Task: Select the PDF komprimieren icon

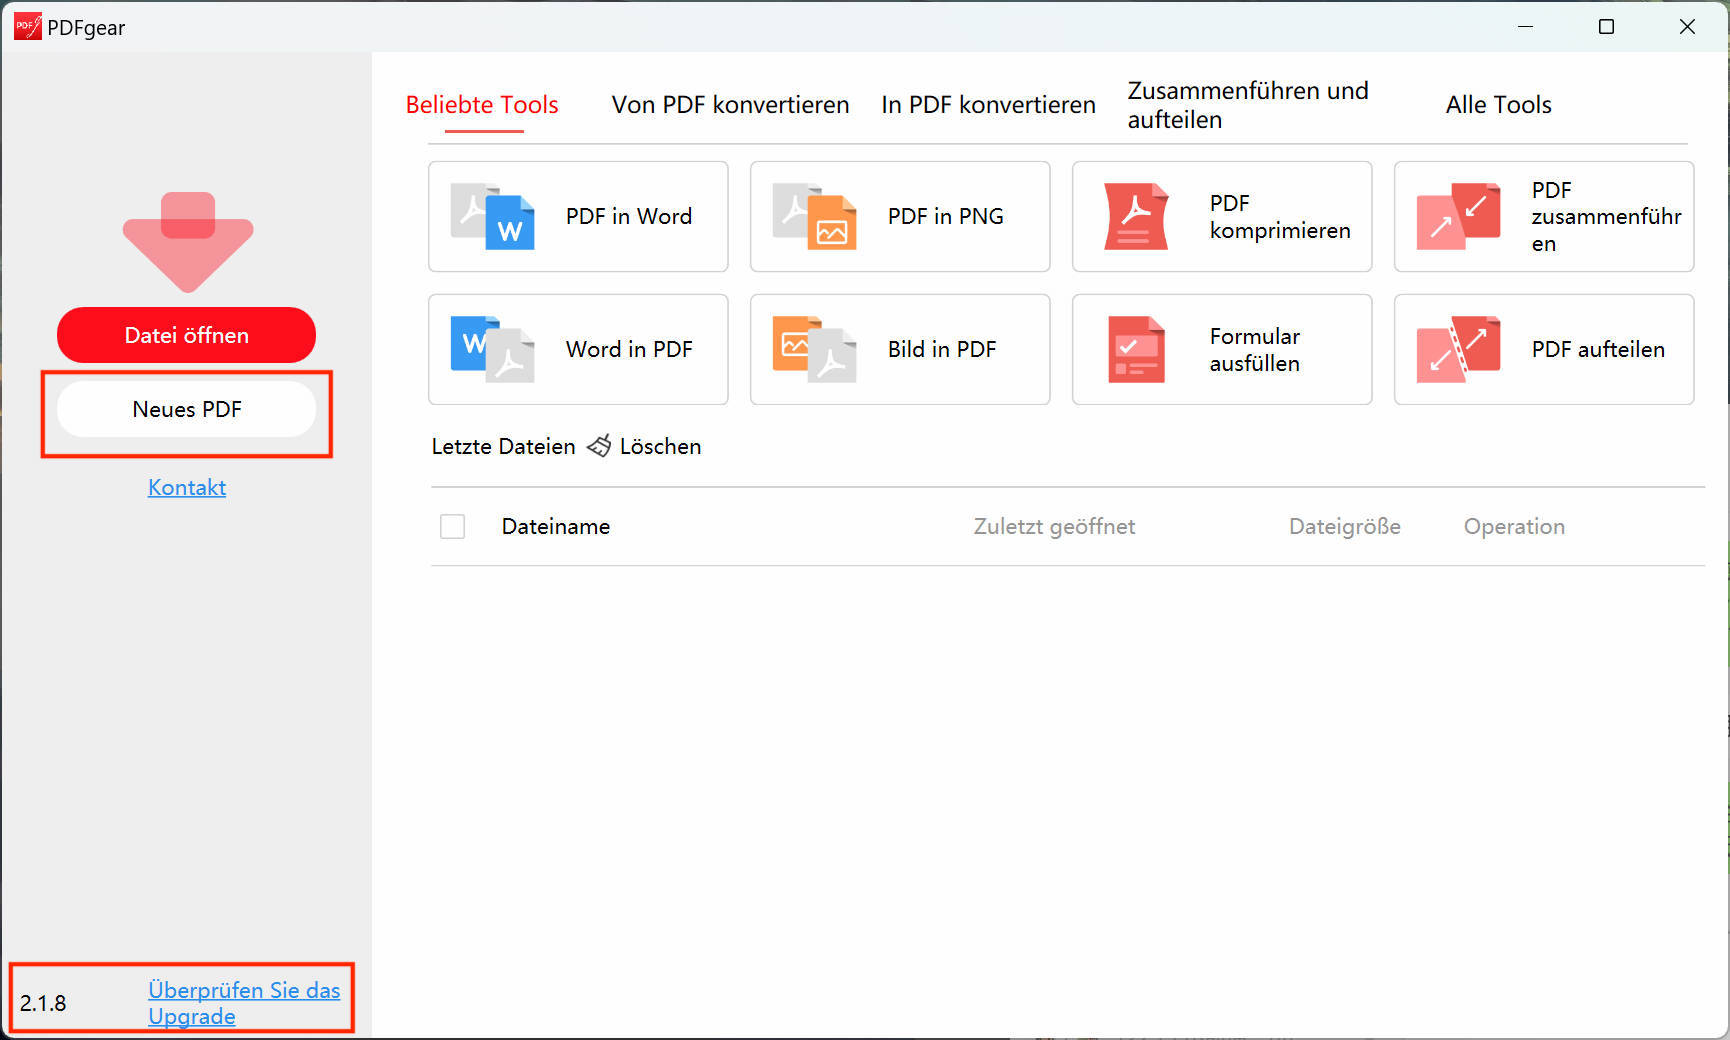Action: pyautogui.click(x=1135, y=216)
